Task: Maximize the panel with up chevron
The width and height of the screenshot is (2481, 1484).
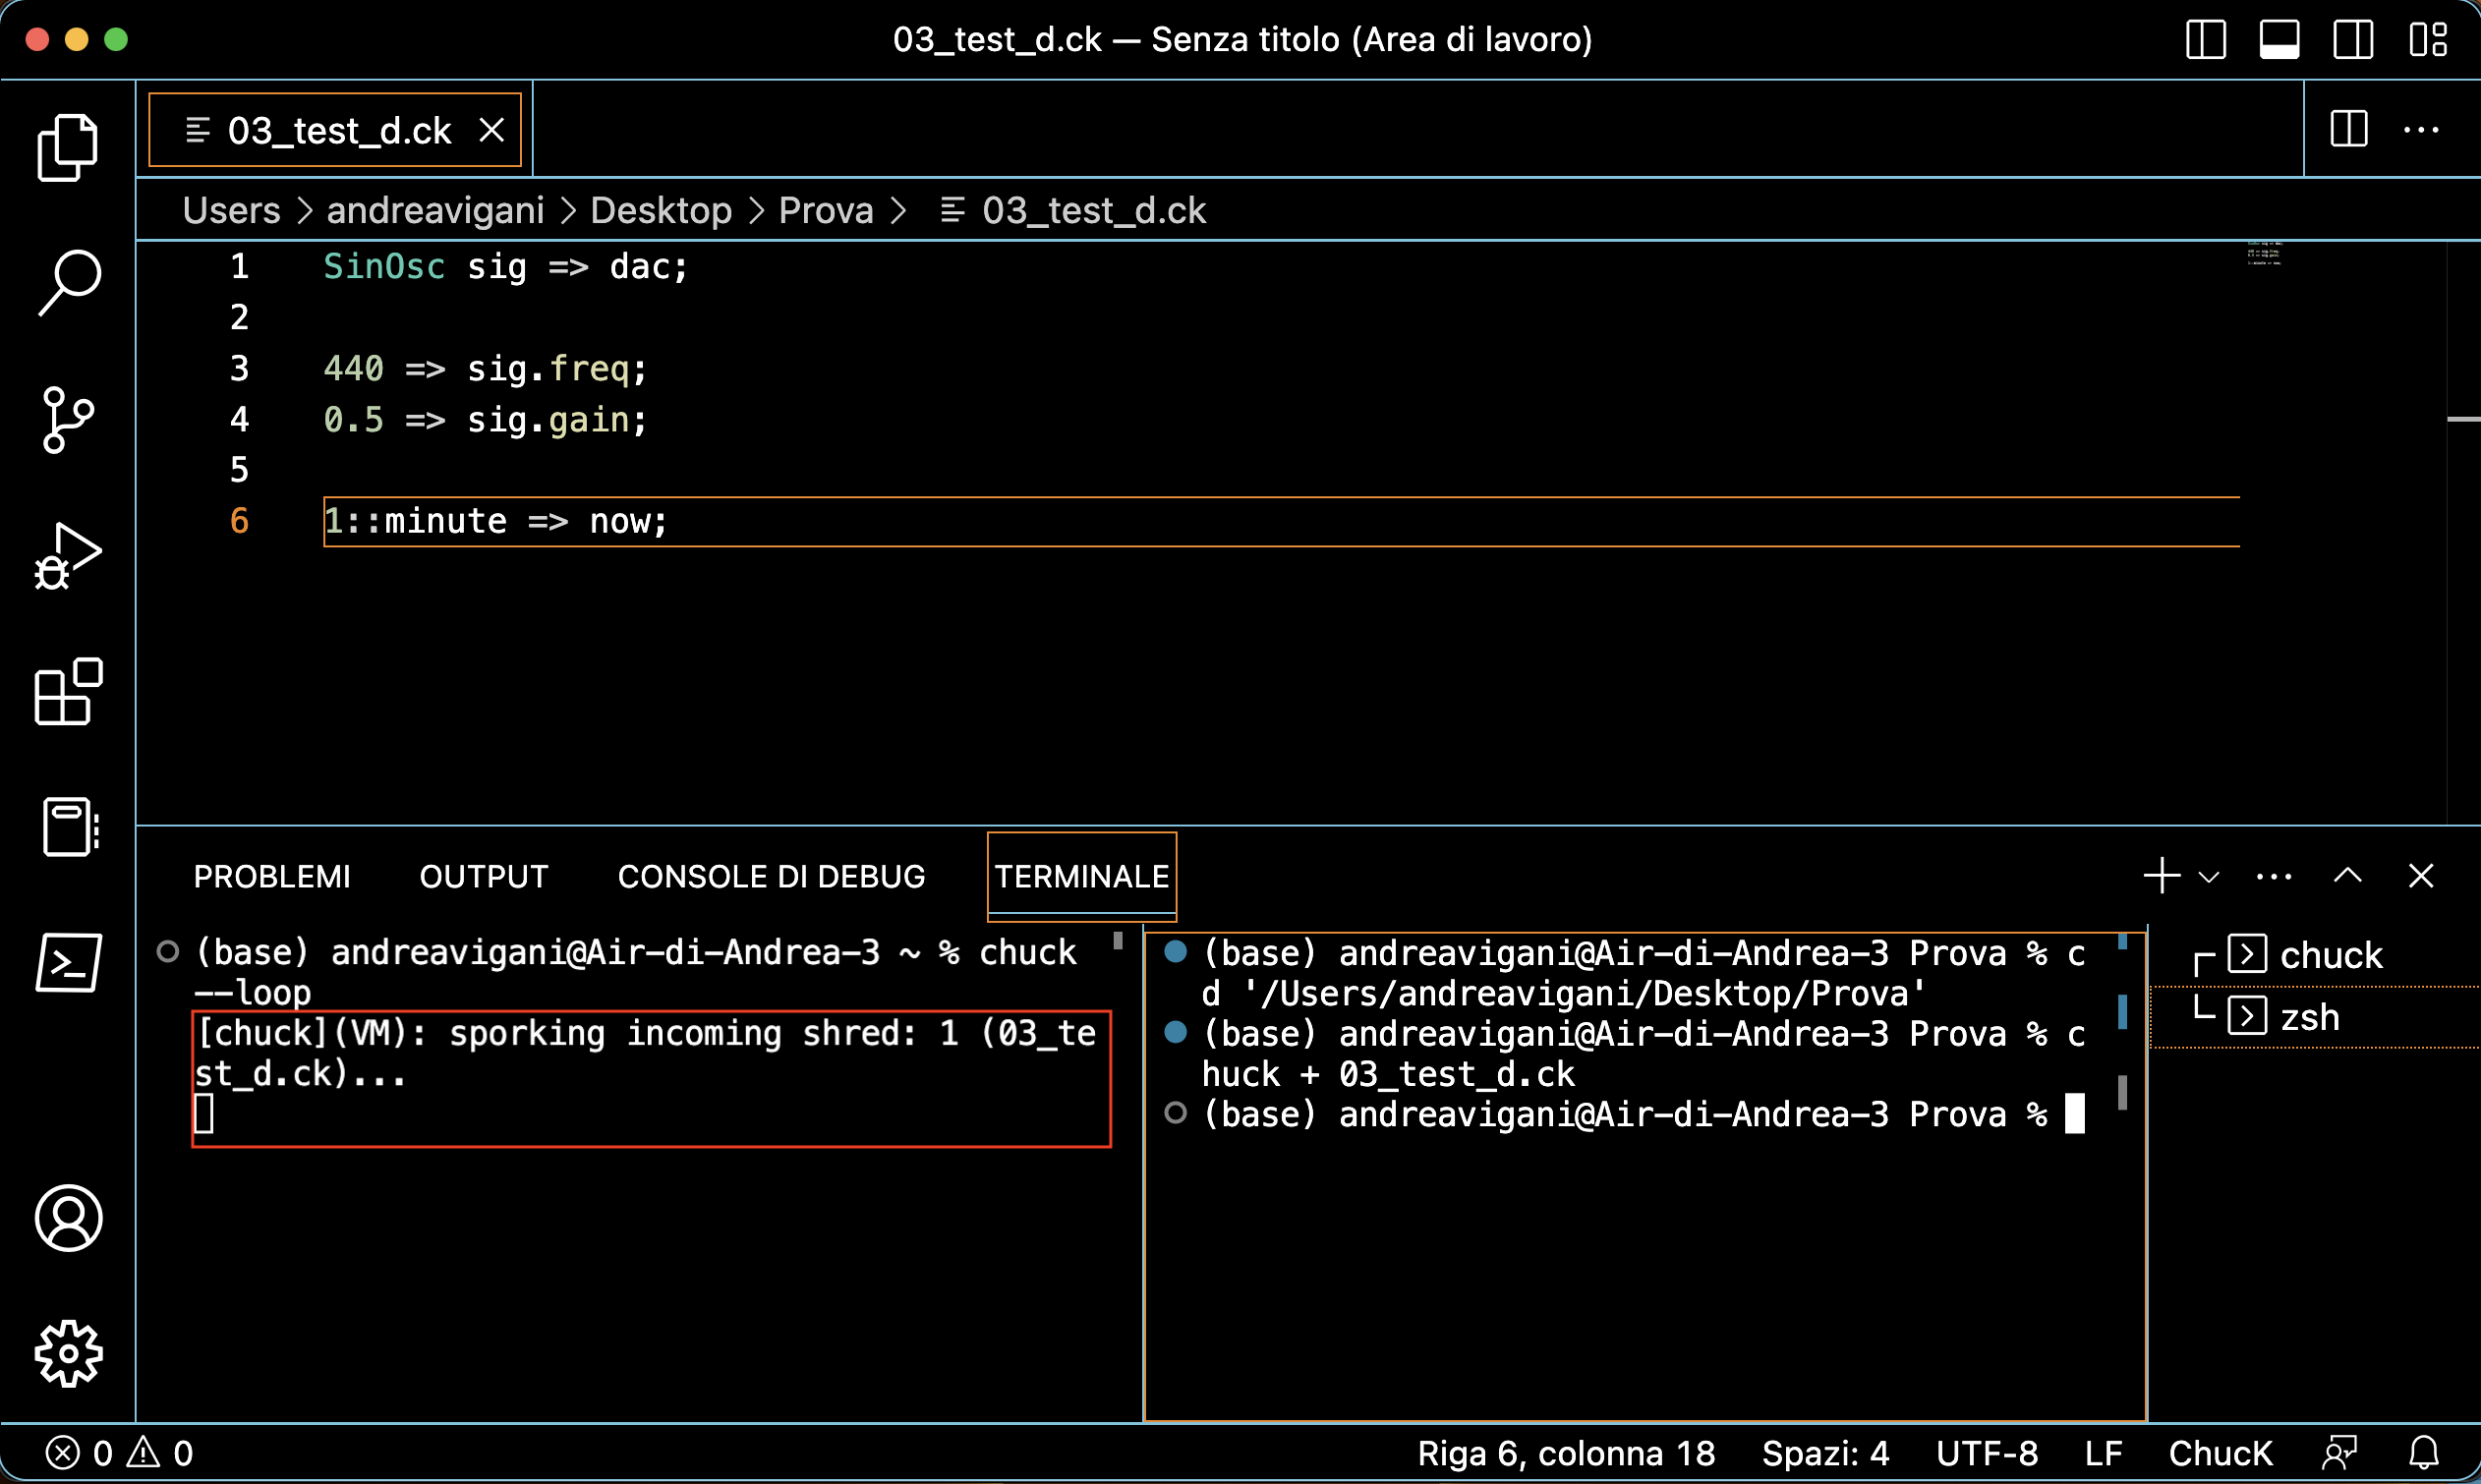Action: (2347, 876)
